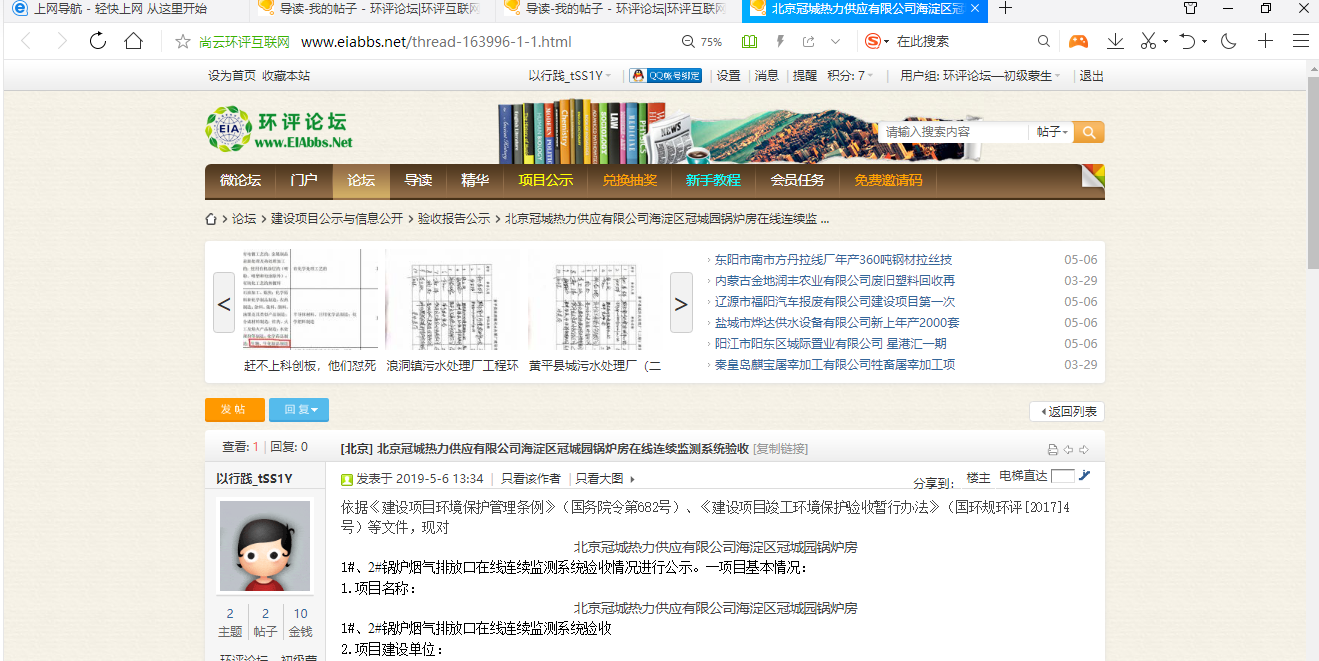Open the "回复" dropdown button
The height and width of the screenshot is (661, 1319).
(x=299, y=410)
